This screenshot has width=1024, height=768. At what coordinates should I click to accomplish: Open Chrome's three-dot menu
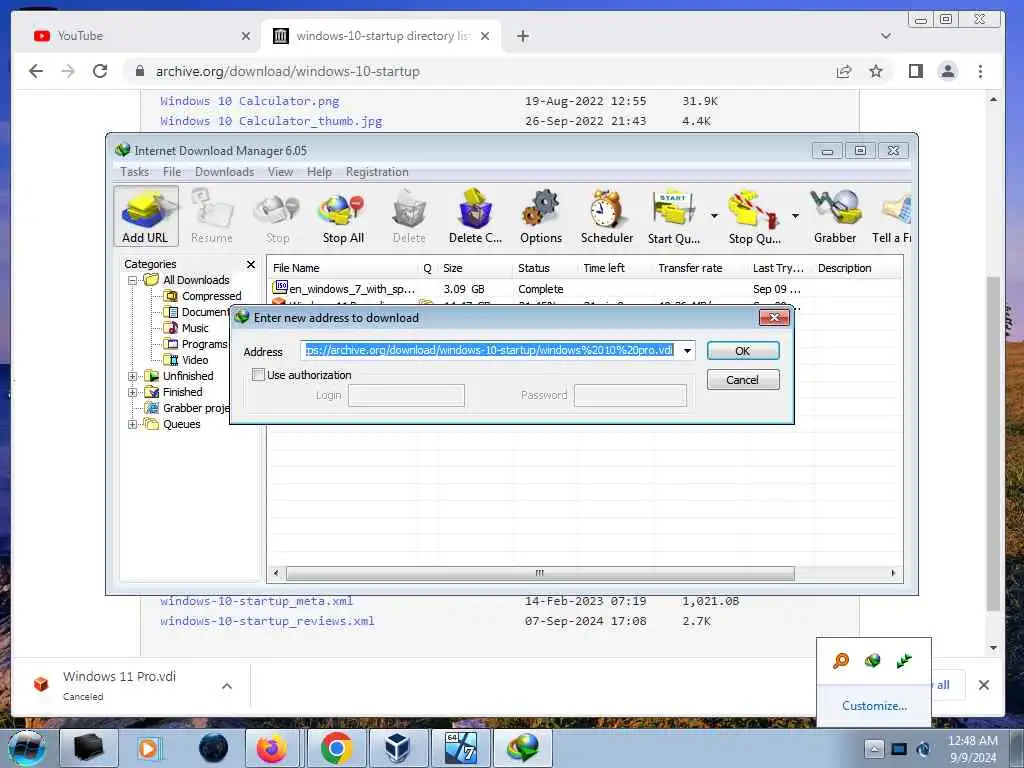[980, 71]
